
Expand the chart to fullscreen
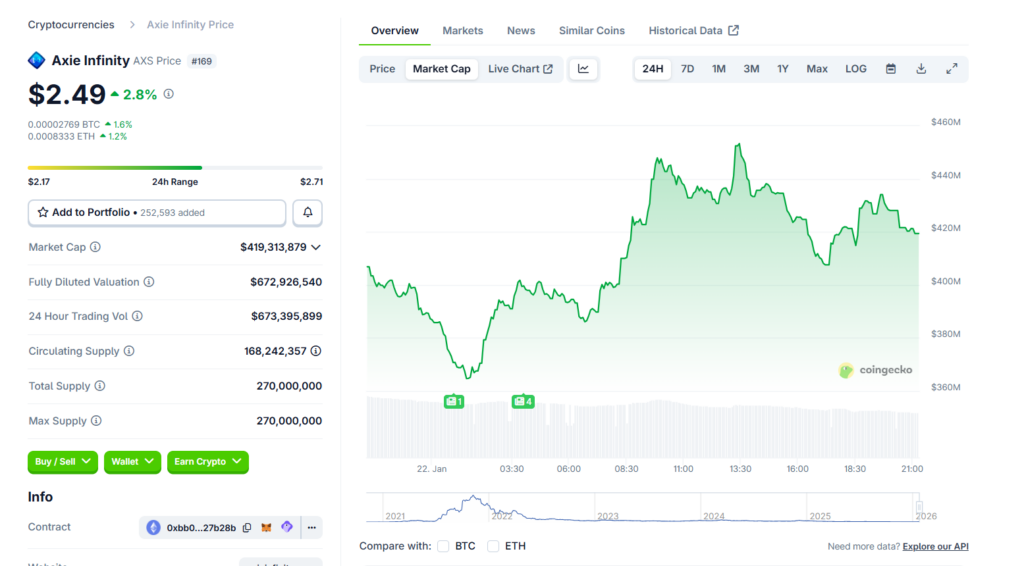tap(951, 69)
